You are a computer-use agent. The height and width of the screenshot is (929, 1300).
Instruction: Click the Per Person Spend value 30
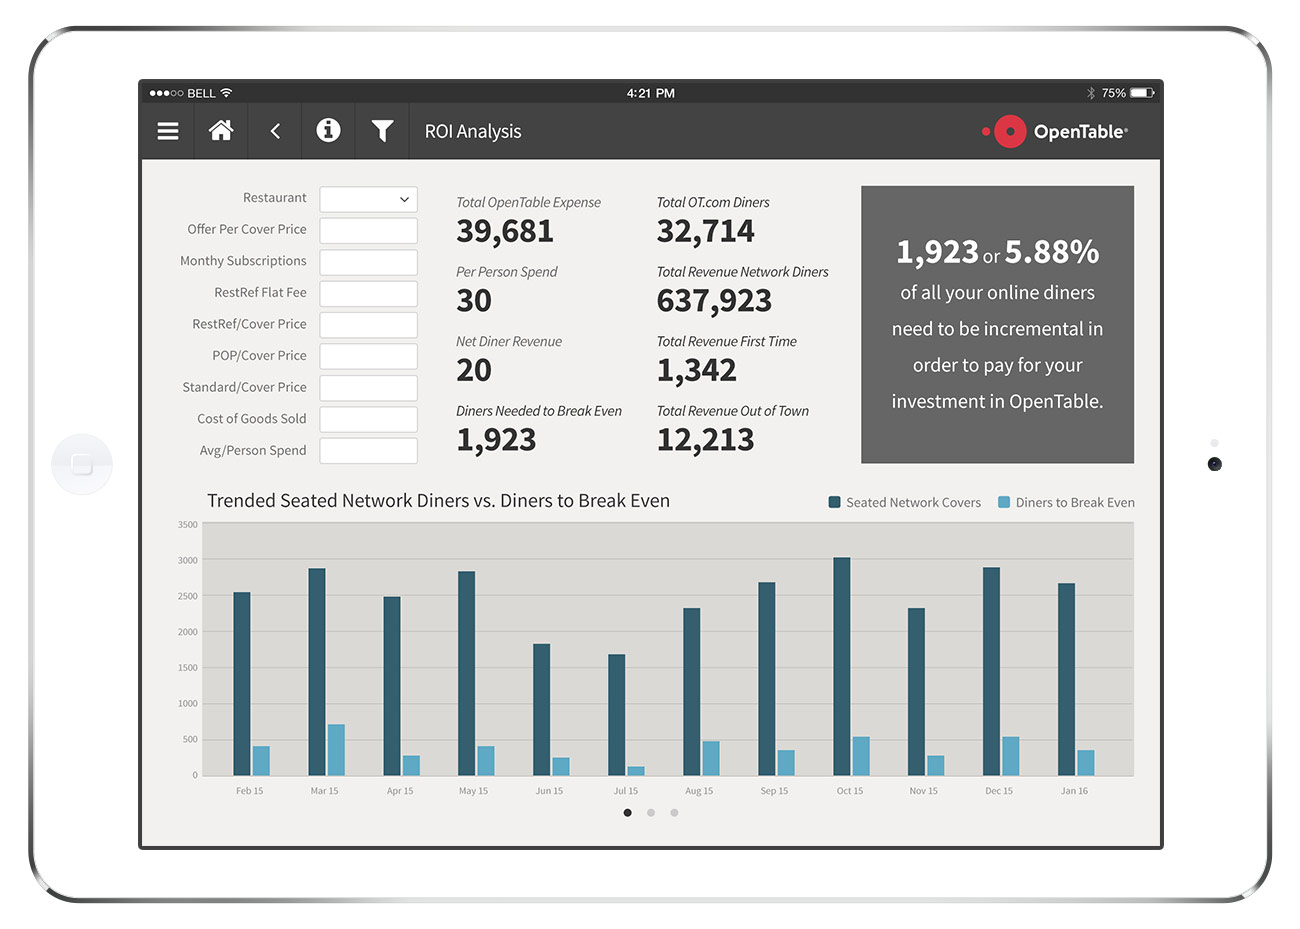click(474, 301)
